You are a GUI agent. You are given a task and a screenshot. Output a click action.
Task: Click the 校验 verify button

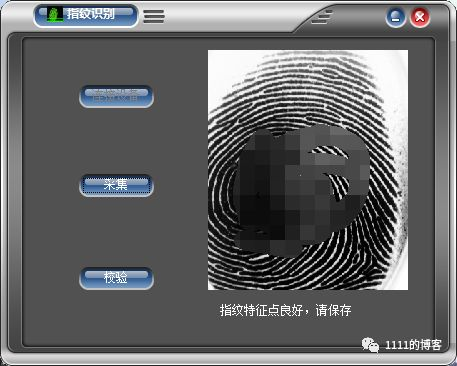tap(116, 278)
